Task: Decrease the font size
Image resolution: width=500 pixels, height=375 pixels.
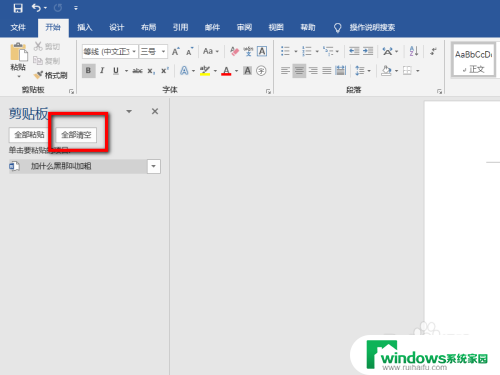Action: [x=190, y=51]
